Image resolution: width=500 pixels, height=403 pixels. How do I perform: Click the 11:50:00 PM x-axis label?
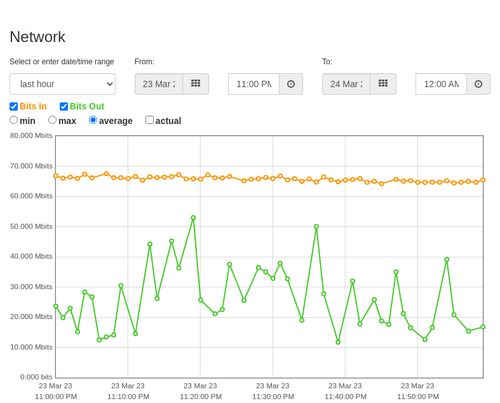point(418,397)
